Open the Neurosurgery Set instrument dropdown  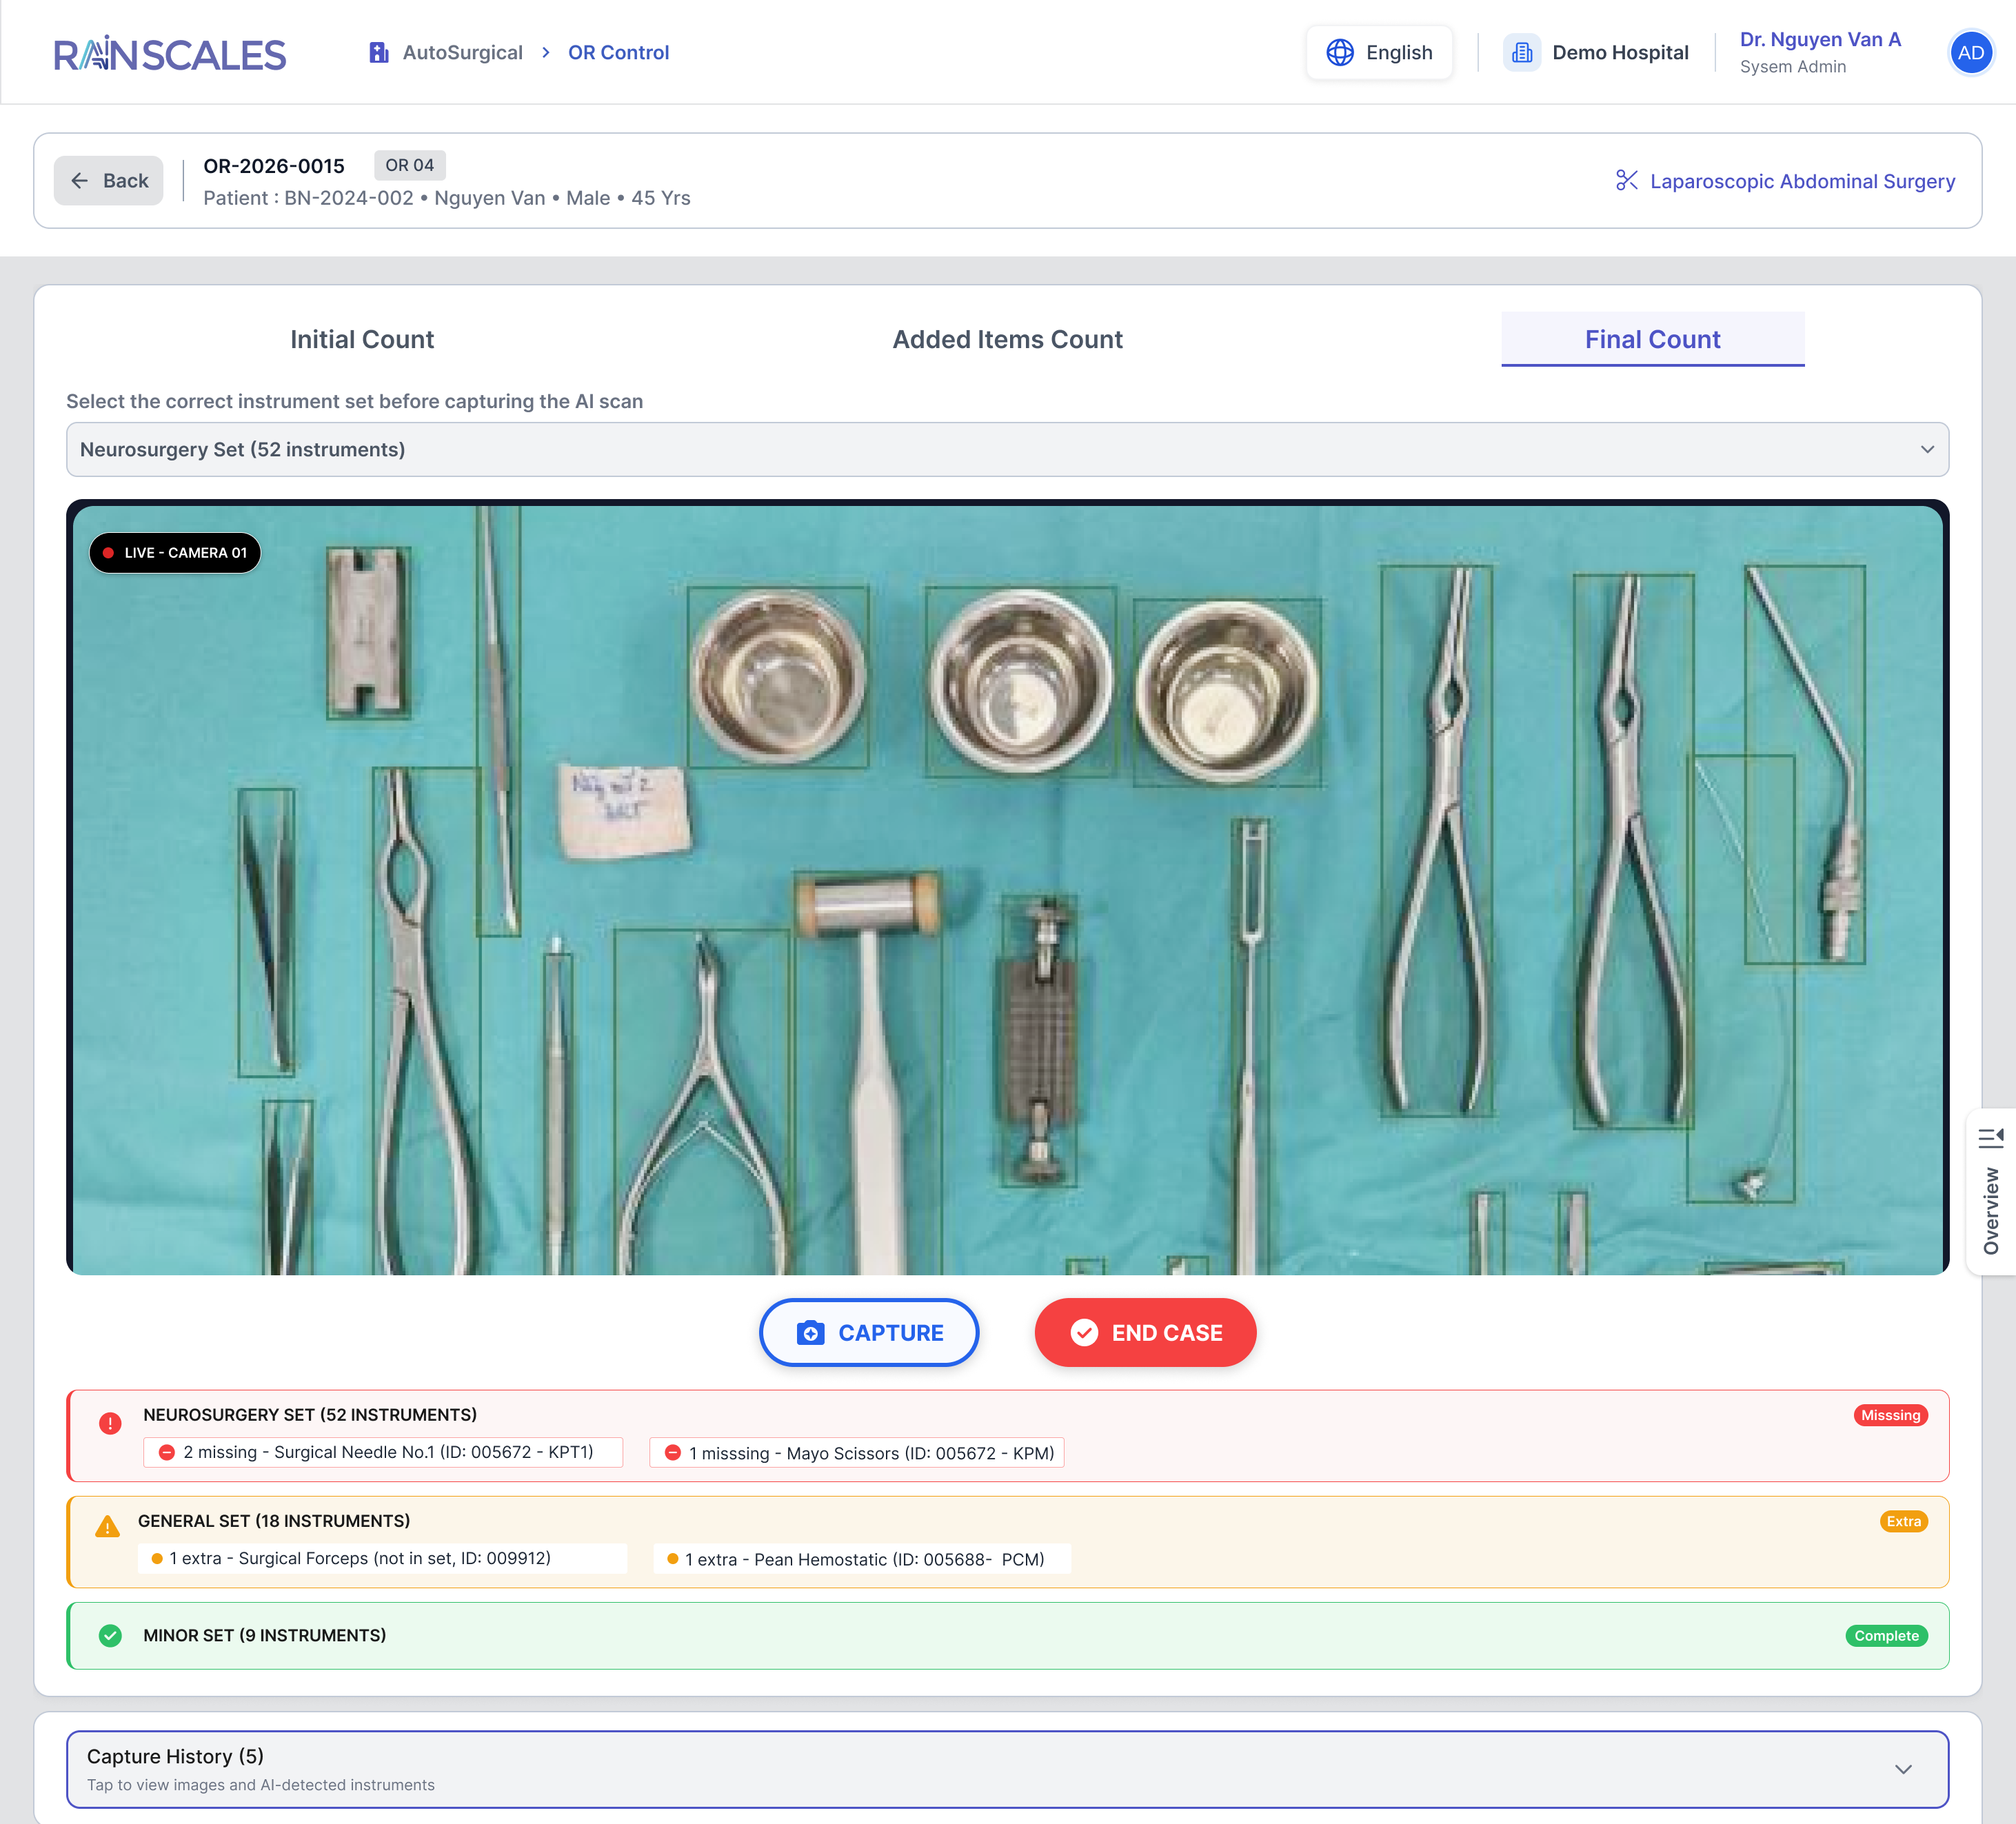[1007, 450]
